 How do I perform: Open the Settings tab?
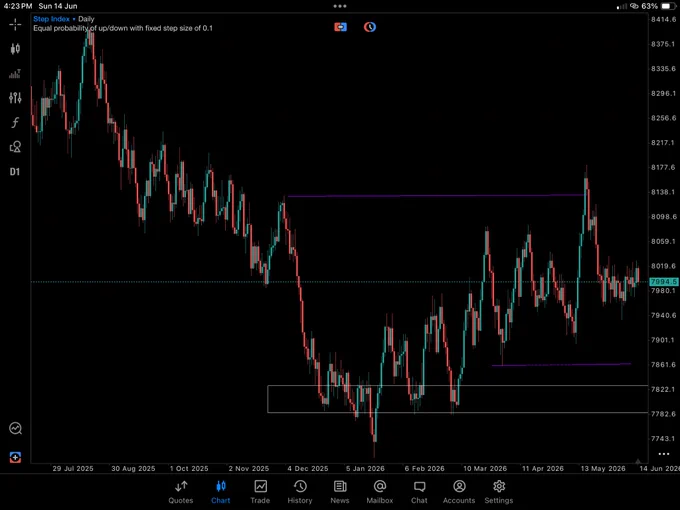(499, 492)
